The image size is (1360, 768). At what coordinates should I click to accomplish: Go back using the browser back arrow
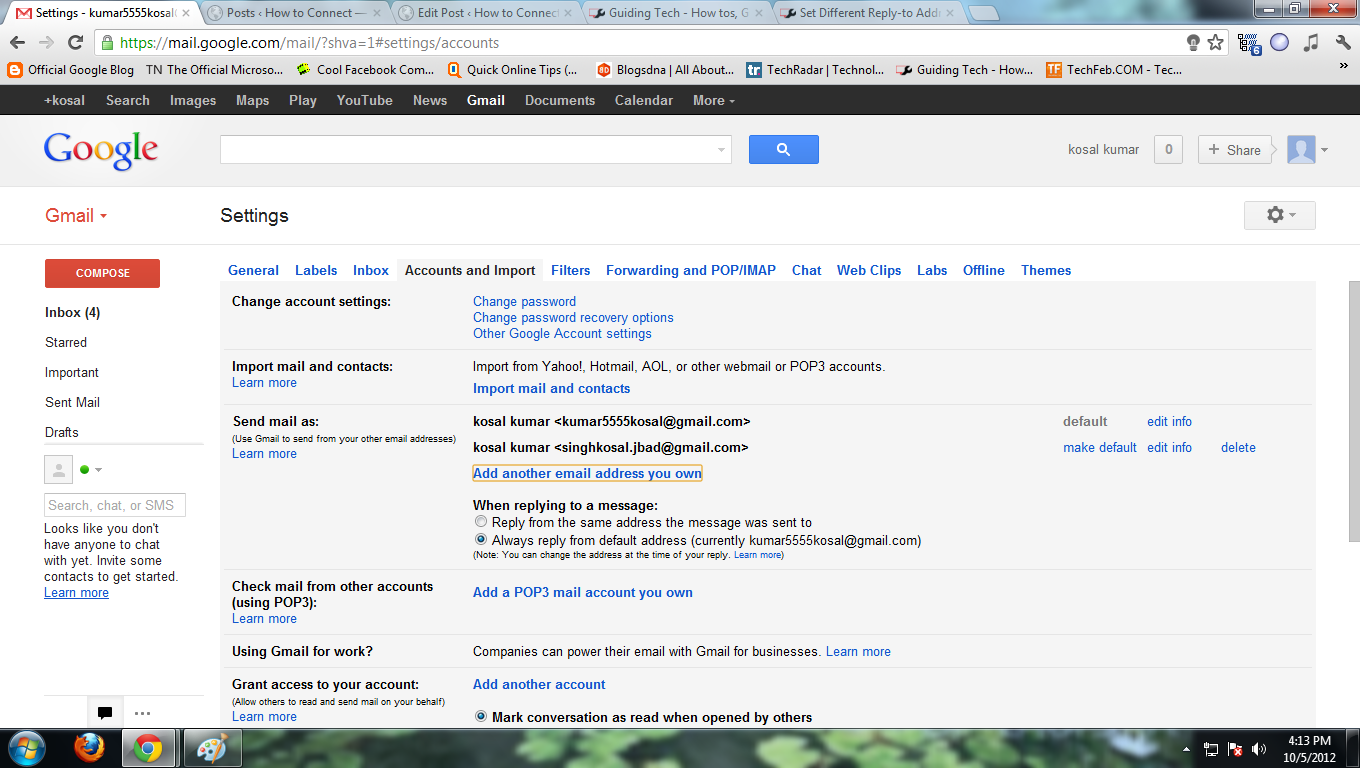click(x=17, y=43)
